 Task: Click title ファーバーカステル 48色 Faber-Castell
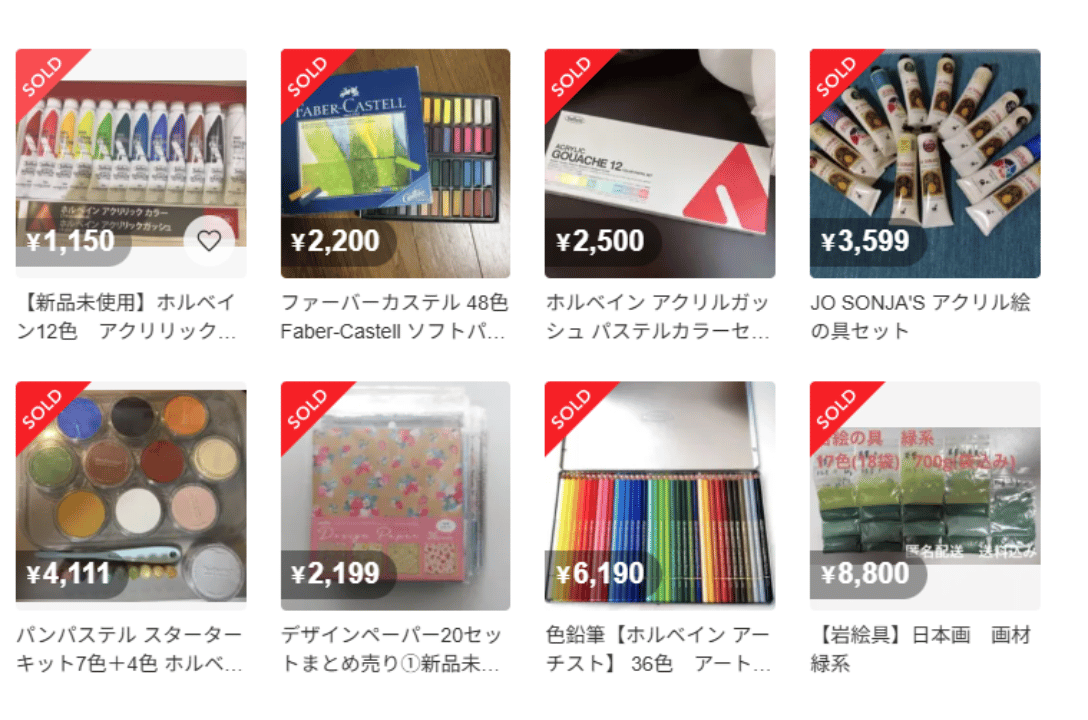394,317
